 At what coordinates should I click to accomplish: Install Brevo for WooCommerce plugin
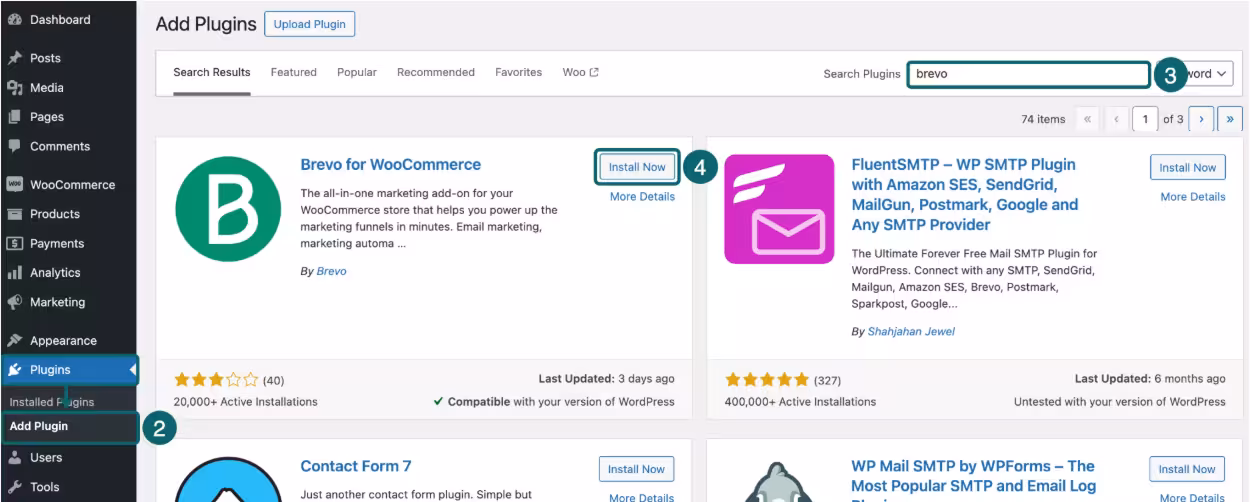pos(637,167)
